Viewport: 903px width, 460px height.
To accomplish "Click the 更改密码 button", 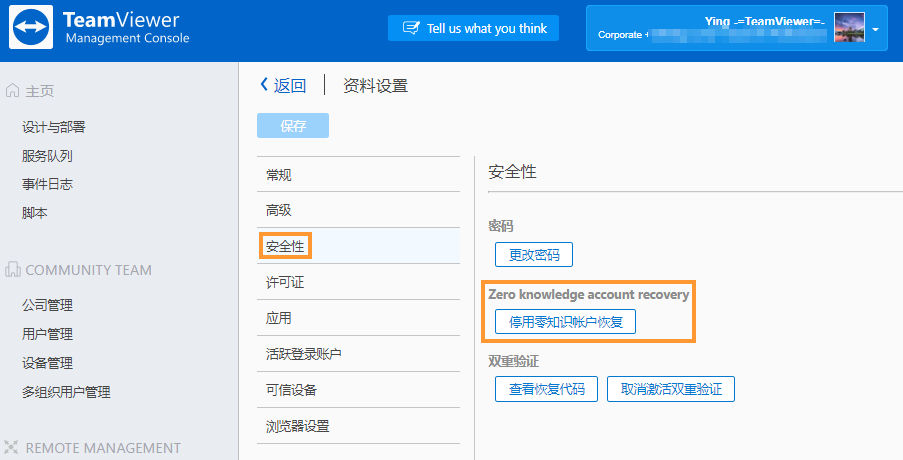I will [534, 254].
